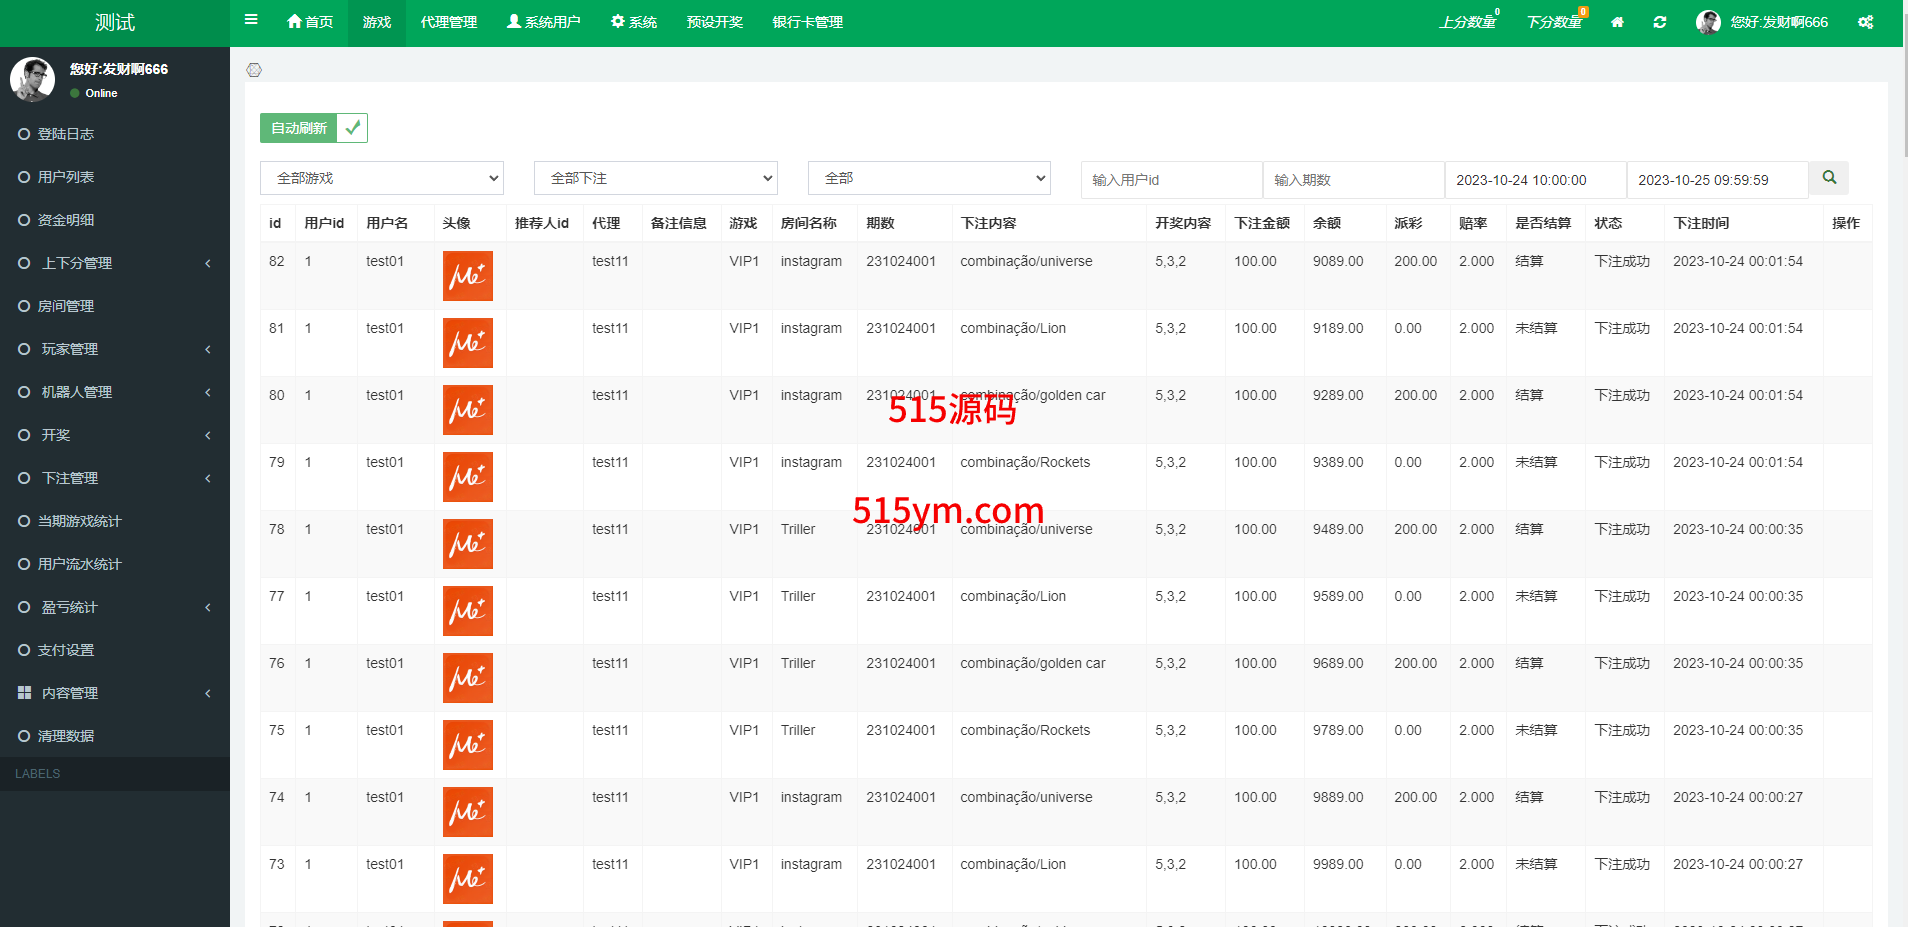Open the 代理管理 top menu
The height and width of the screenshot is (927, 1908).
448,22
